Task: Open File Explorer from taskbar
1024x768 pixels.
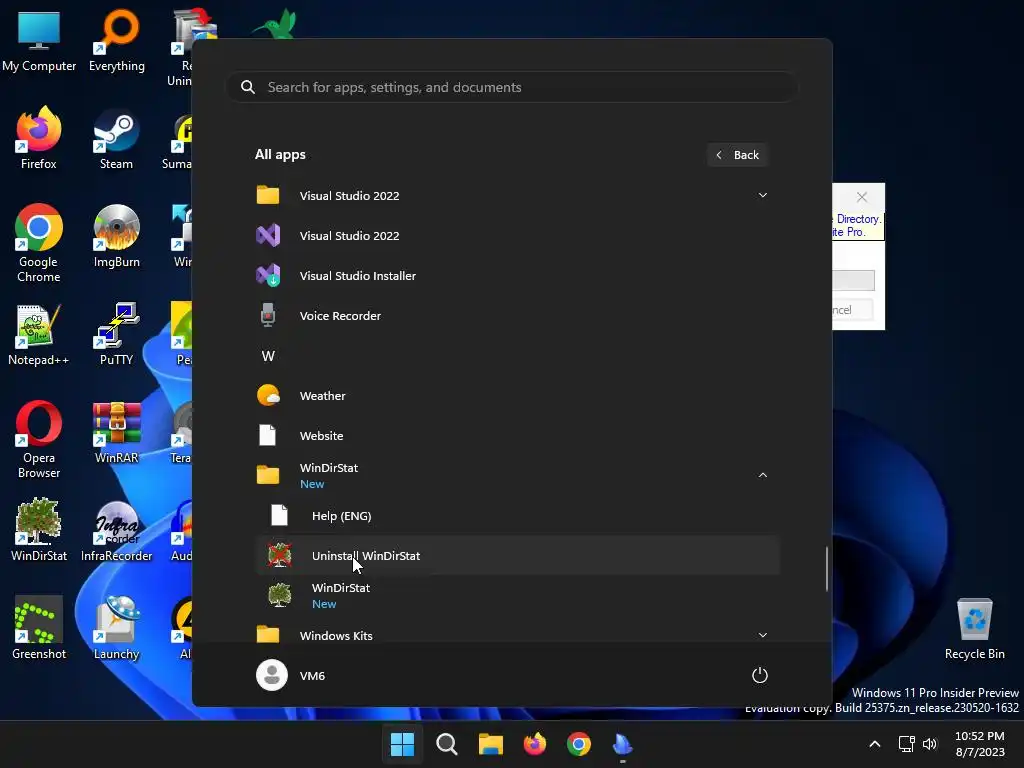Action: (490, 744)
